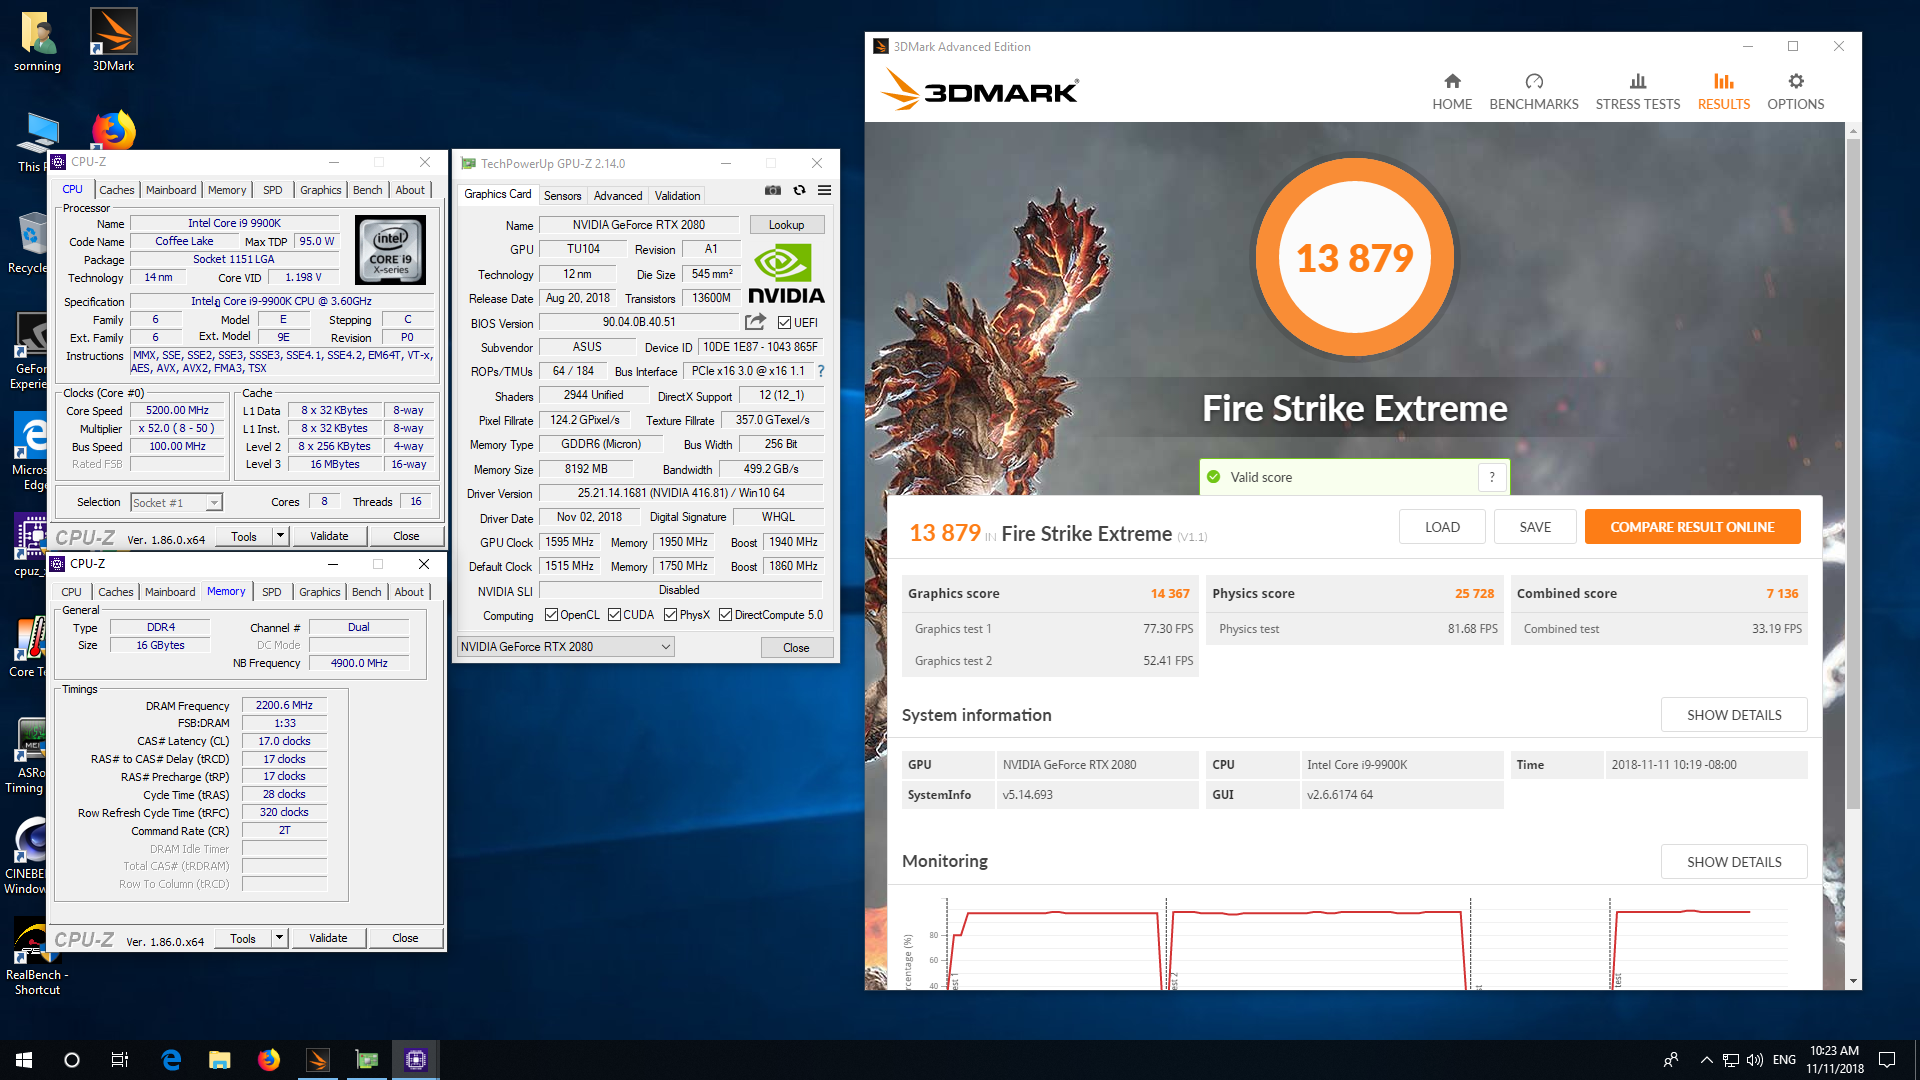The width and height of the screenshot is (1920, 1080).
Task: Click the taskbar clock and date
Action: (1834, 1060)
